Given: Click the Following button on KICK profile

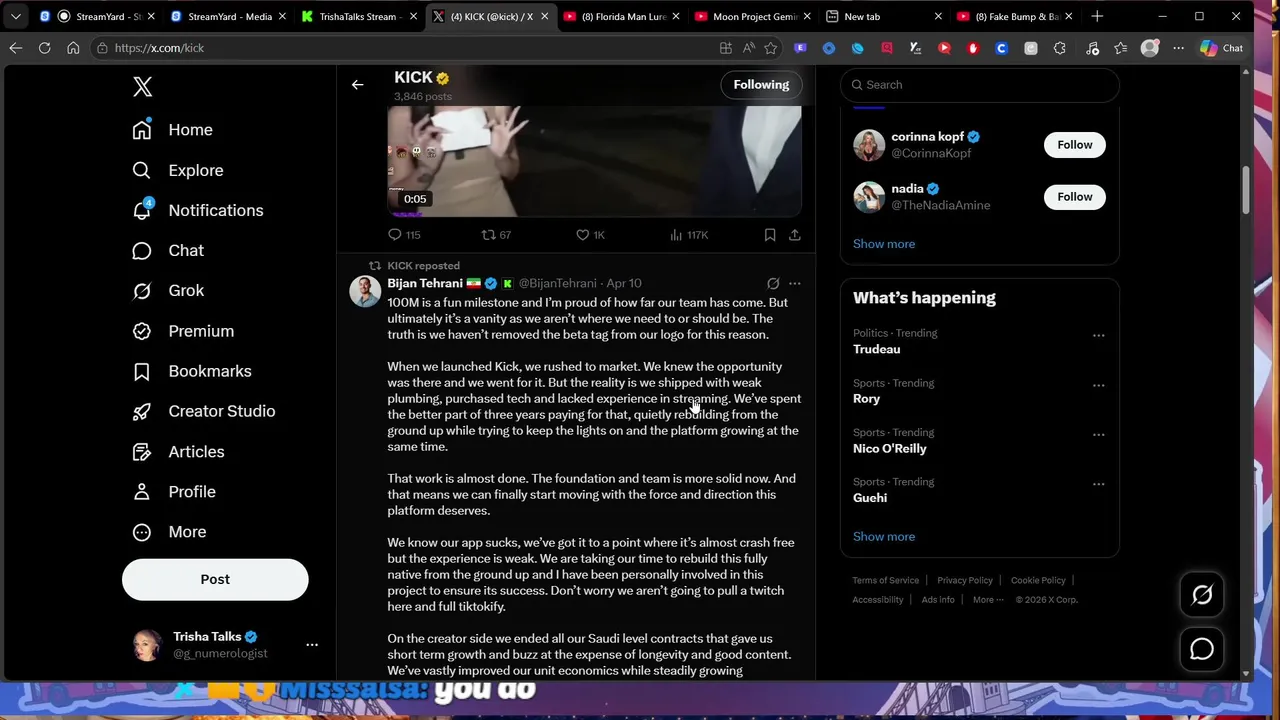Looking at the screenshot, I should [x=761, y=85].
